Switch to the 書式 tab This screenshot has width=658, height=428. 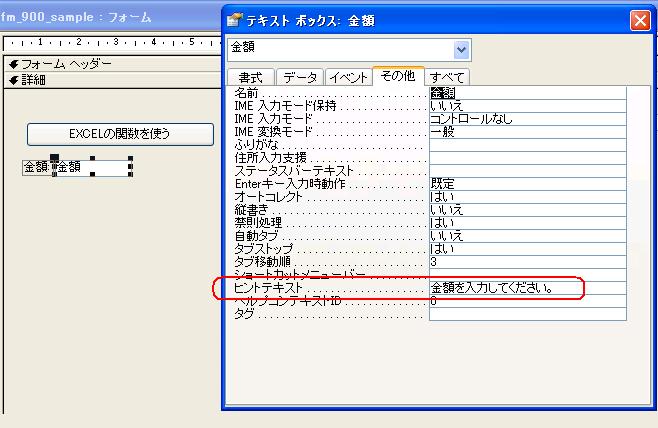[x=250, y=77]
